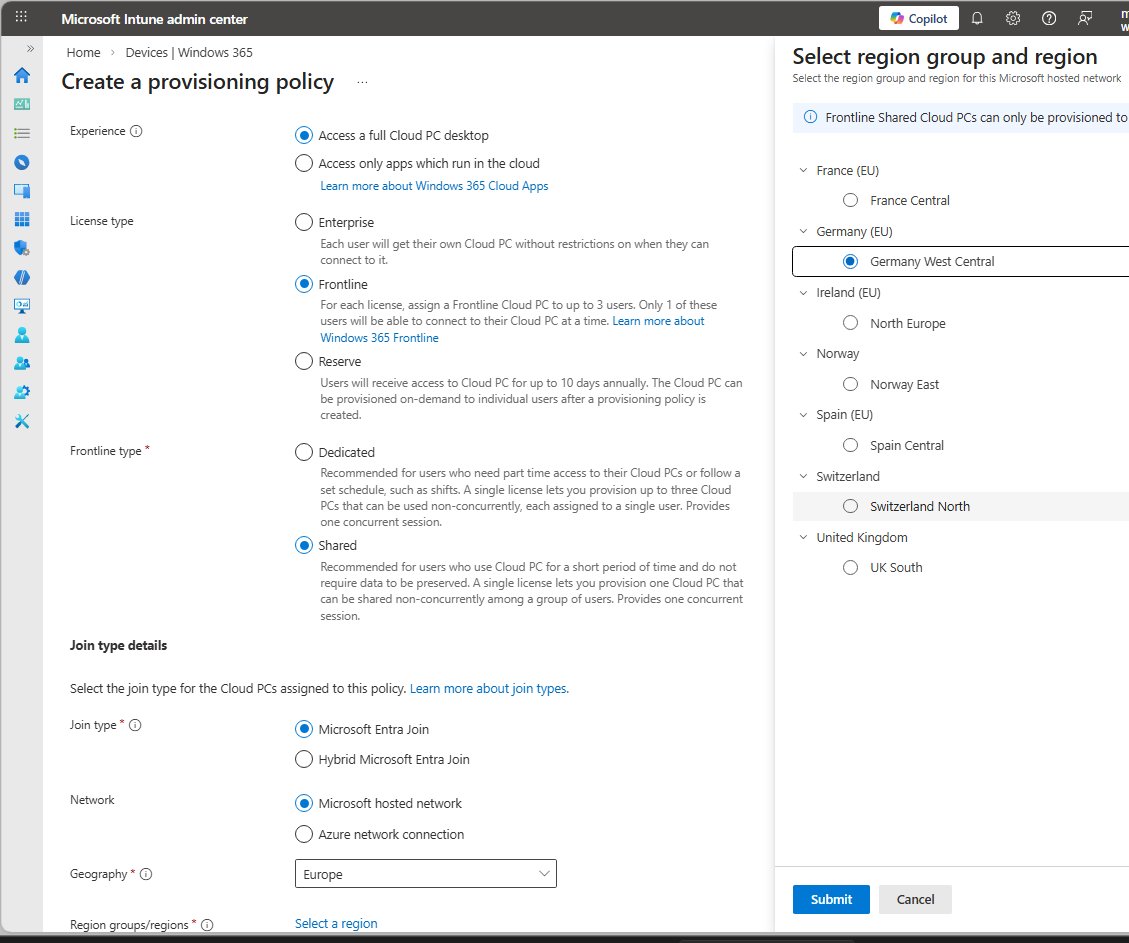Open the Select a region link
The height and width of the screenshot is (943, 1129).
click(x=336, y=923)
